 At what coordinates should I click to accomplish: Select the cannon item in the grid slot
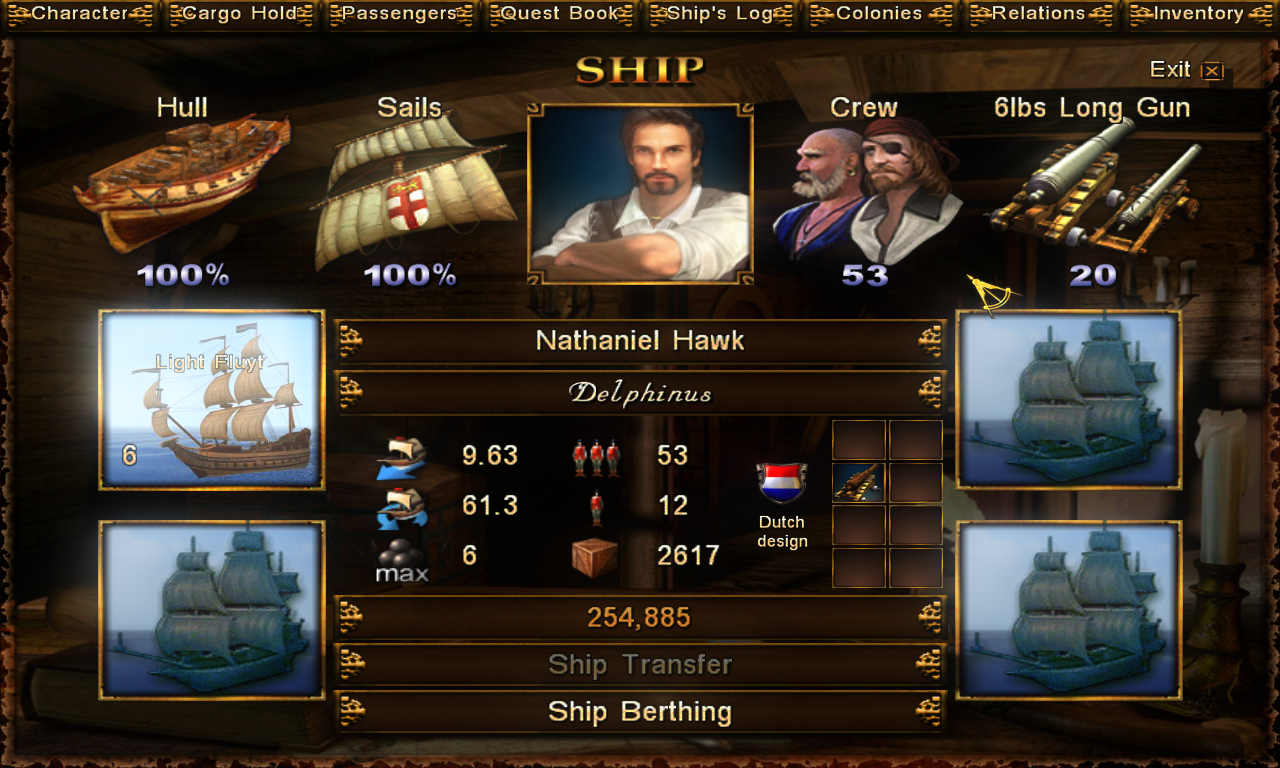[x=859, y=483]
